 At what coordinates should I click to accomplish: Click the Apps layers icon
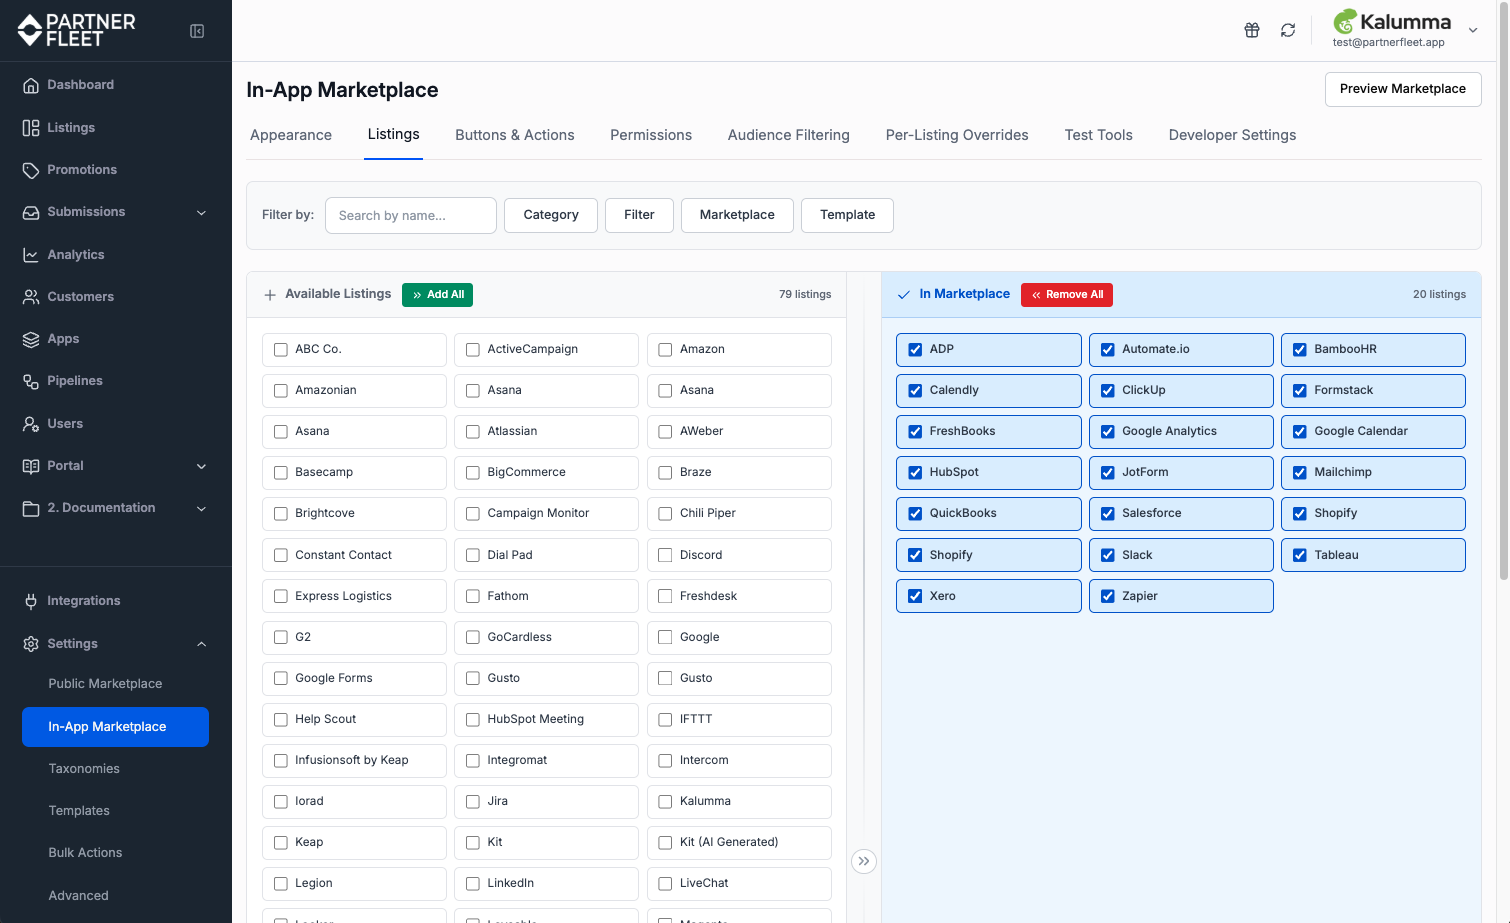(31, 339)
